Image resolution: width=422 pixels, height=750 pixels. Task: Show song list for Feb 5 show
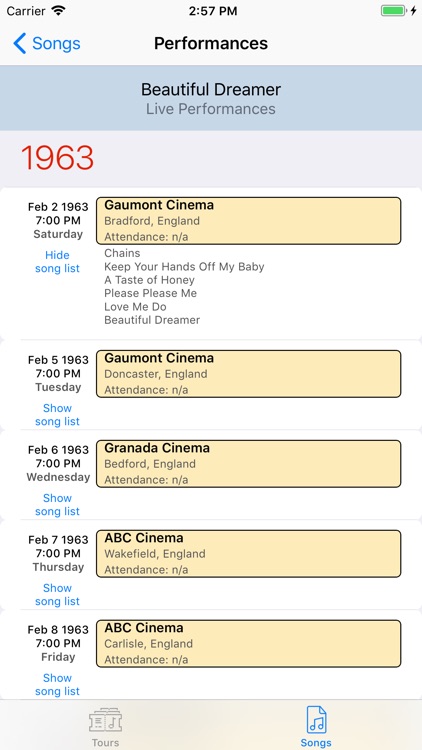pyautogui.click(x=57, y=415)
